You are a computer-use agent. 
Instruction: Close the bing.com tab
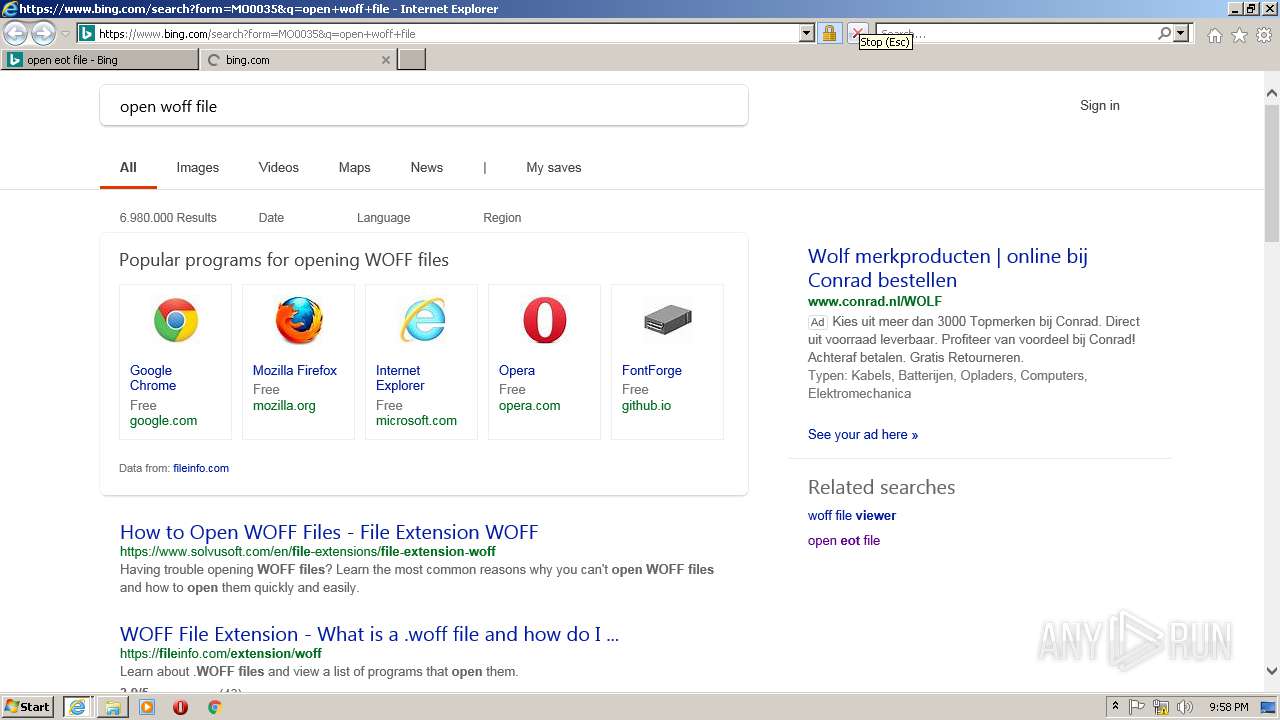point(386,60)
